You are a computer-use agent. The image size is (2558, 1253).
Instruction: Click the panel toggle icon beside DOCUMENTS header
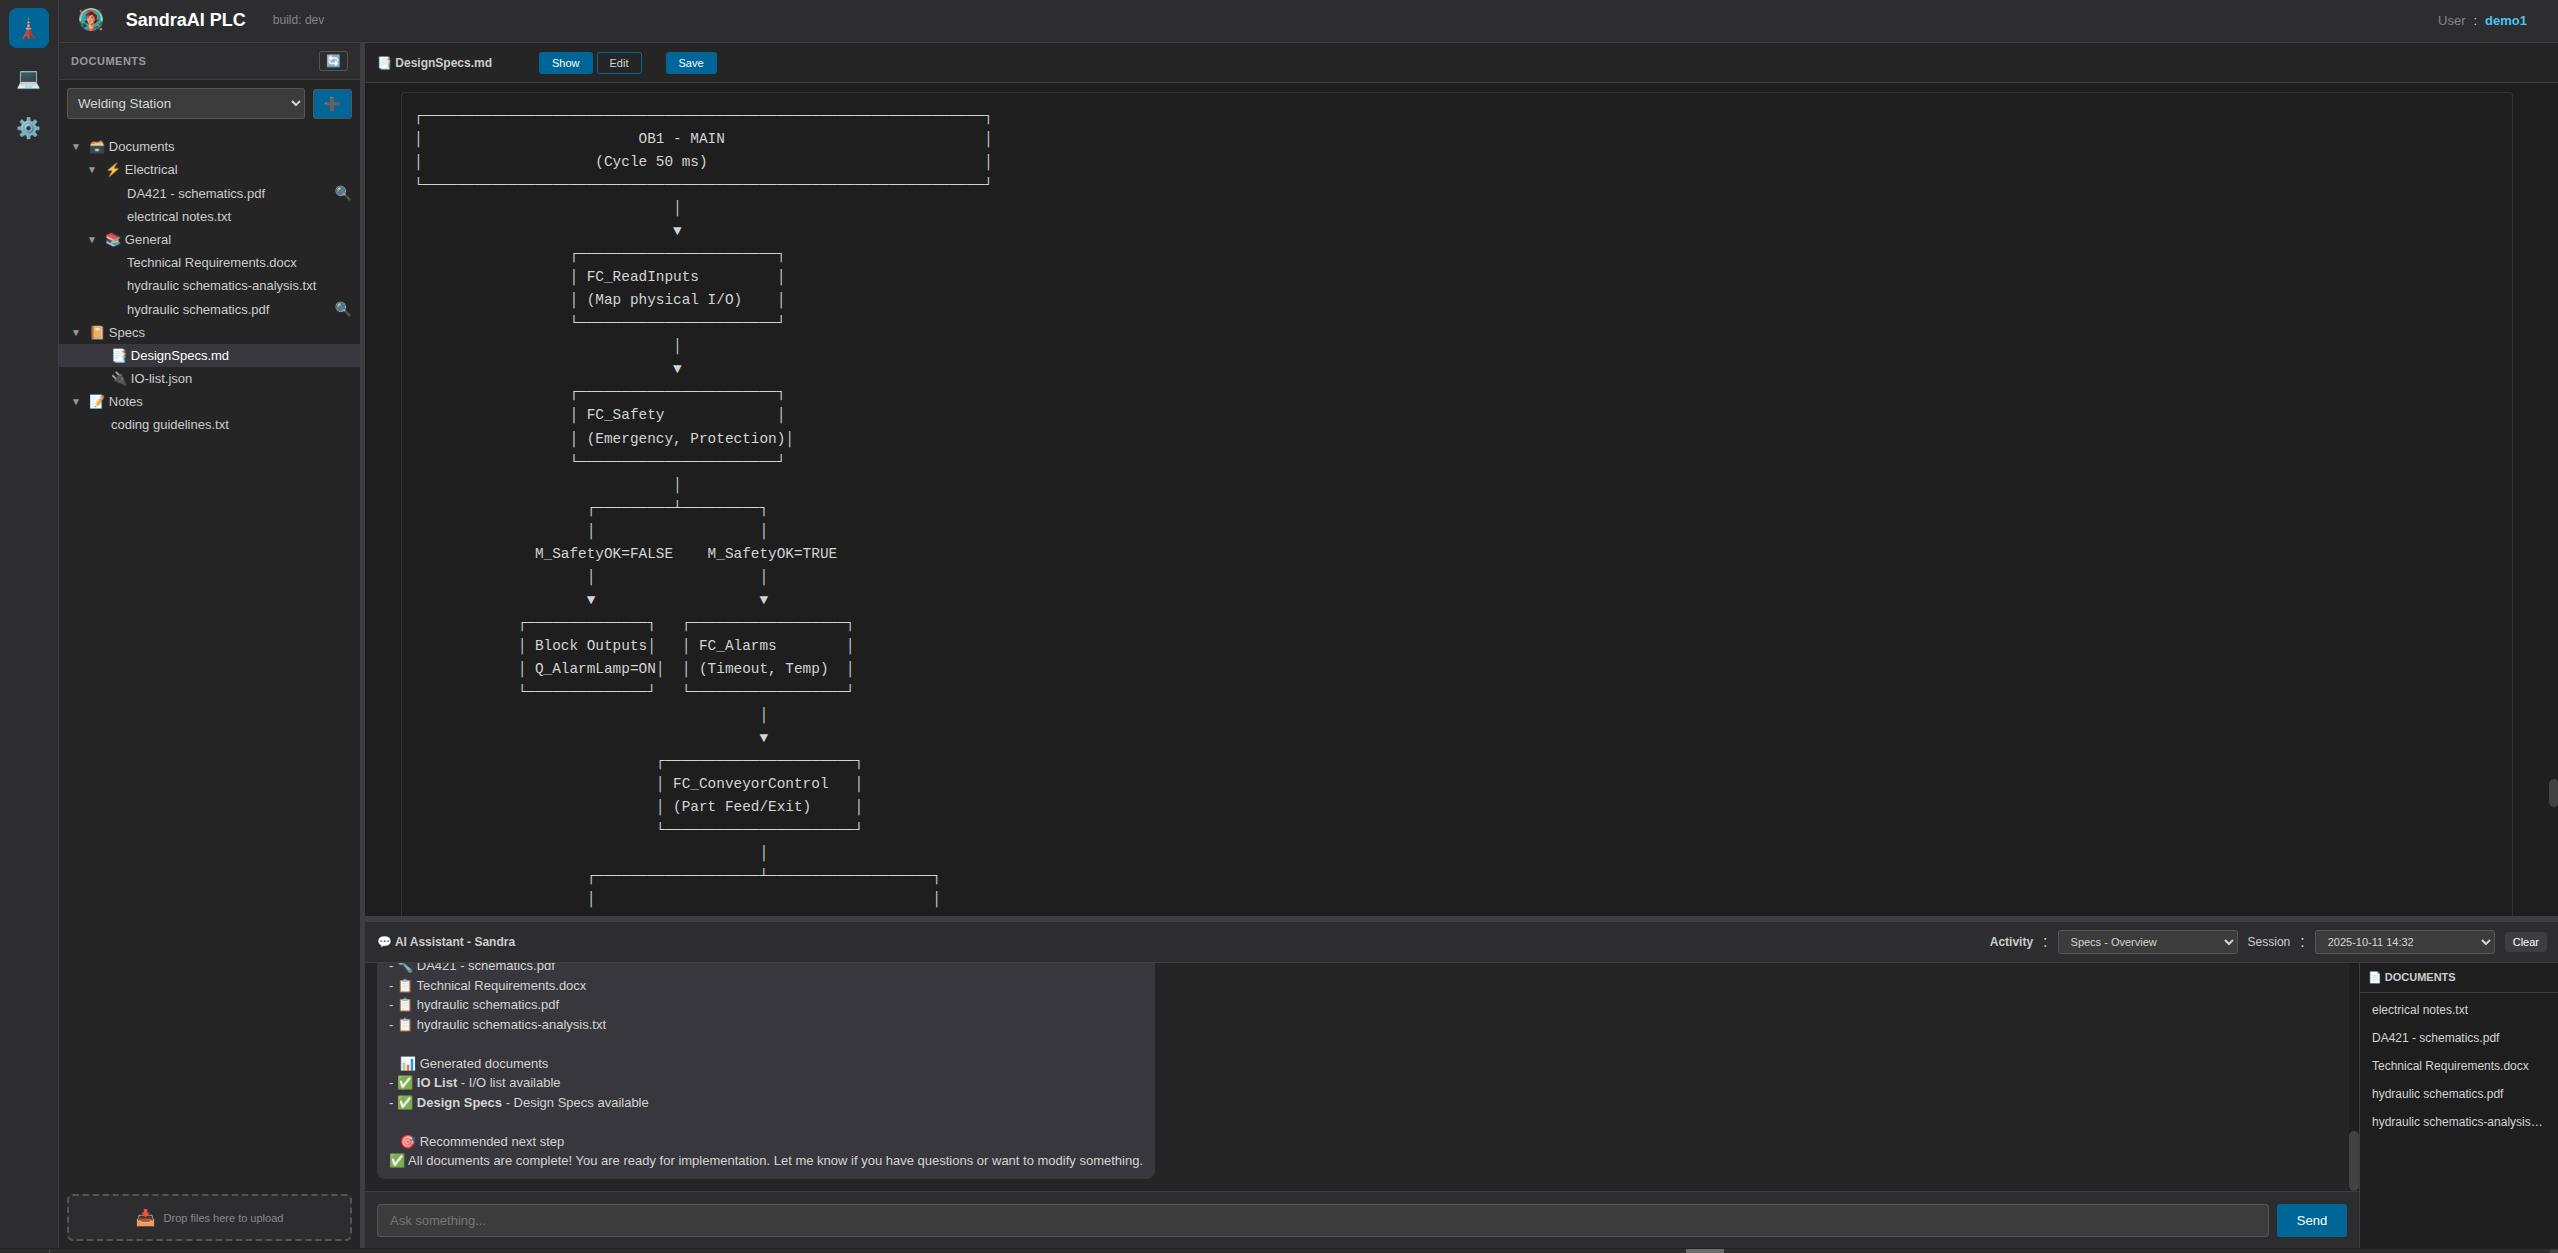332,60
